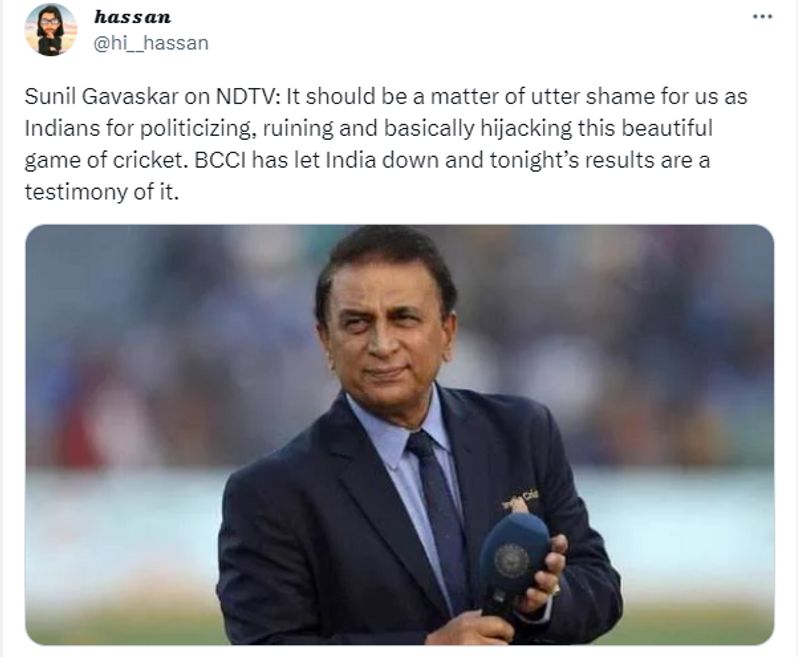
Task: Open the "hassan" display name profile
Action: click(132, 17)
